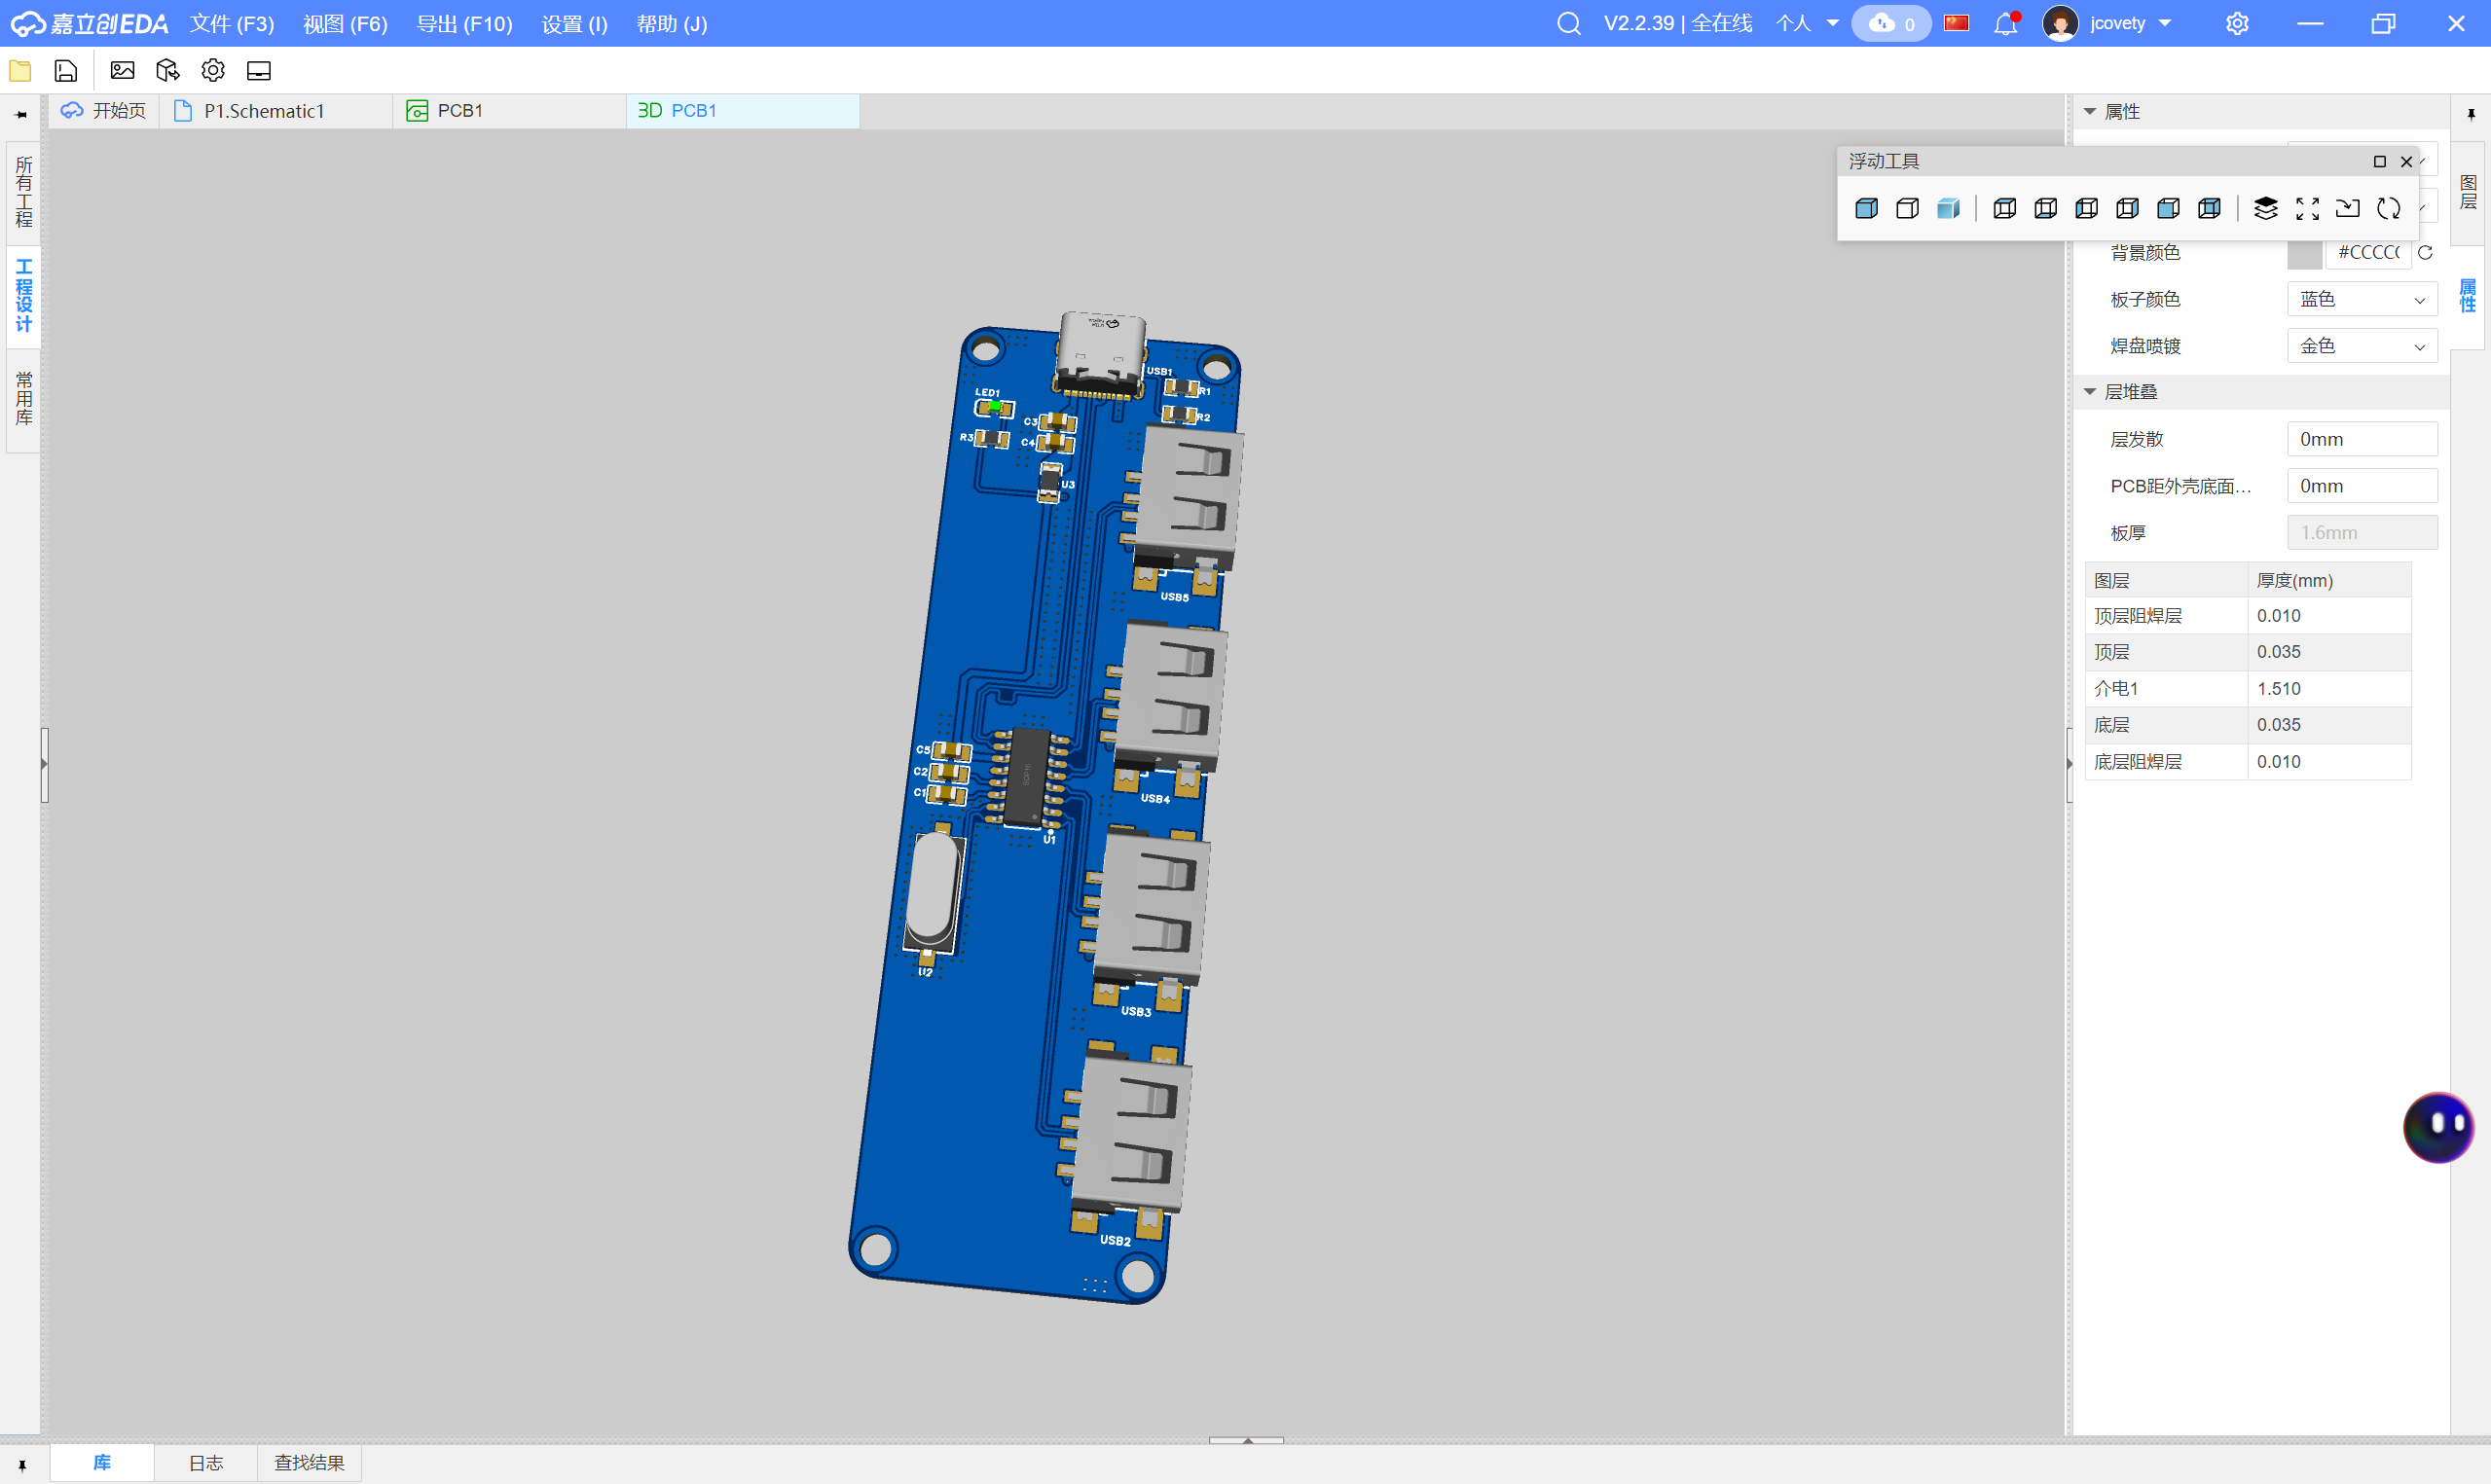Image resolution: width=2491 pixels, height=1484 pixels.
Task: Open the 查找结果 bottom tab
Action: tap(309, 1463)
